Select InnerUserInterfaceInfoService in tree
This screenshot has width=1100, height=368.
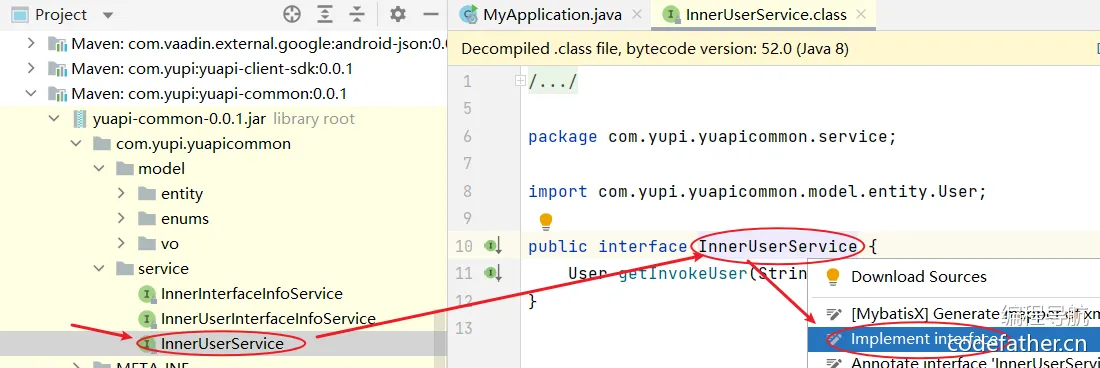pyautogui.click(x=268, y=319)
